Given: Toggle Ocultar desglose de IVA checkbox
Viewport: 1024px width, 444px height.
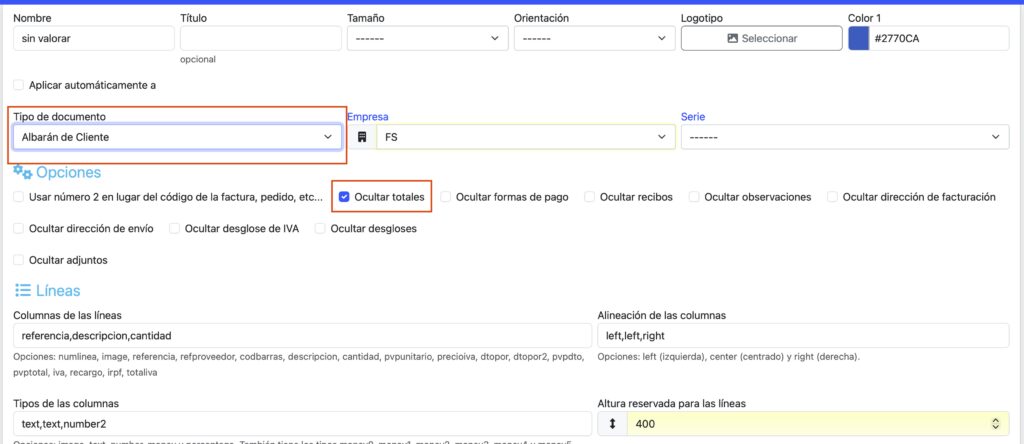Looking at the screenshot, I should 175,228.
